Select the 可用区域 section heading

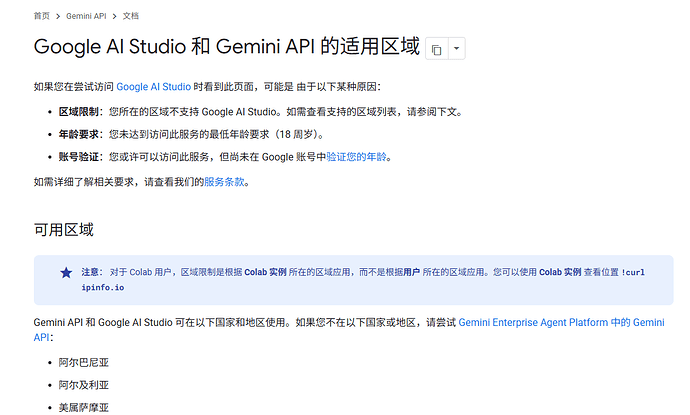[x=64, y=230]
